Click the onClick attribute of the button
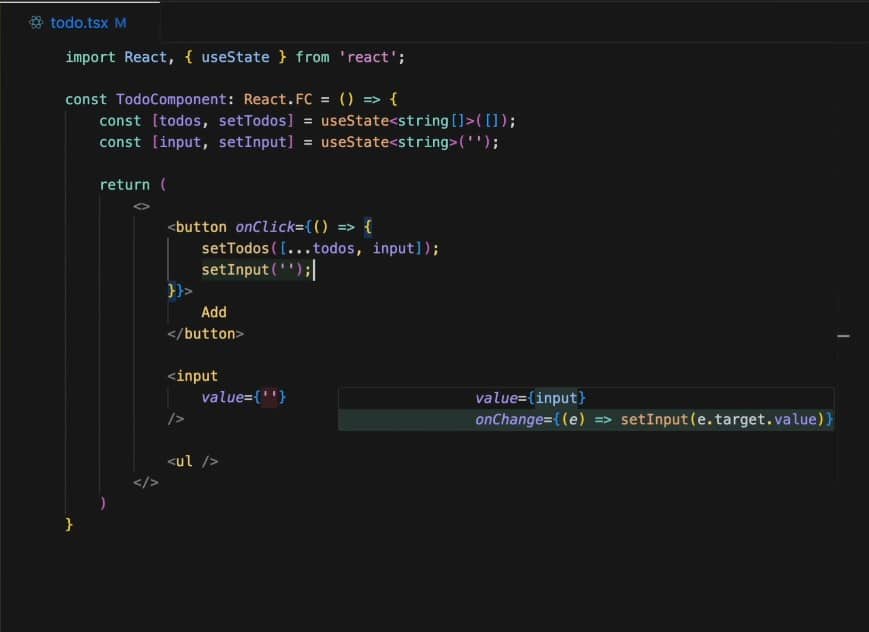869x632 pixels. [x=265, y=227]
